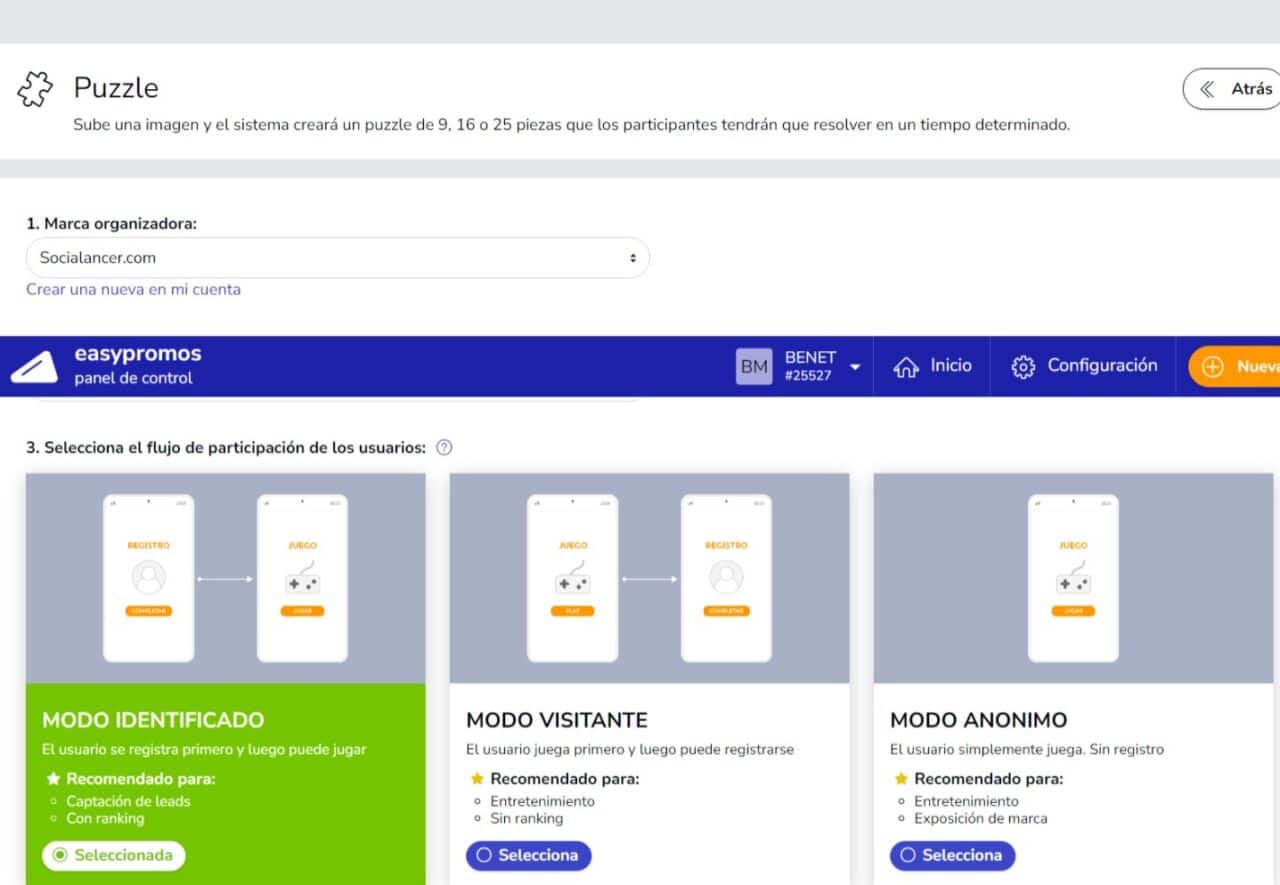
Task: Click the 'MODO IDENTIFICADO' heading
Action: pos(153,720)
